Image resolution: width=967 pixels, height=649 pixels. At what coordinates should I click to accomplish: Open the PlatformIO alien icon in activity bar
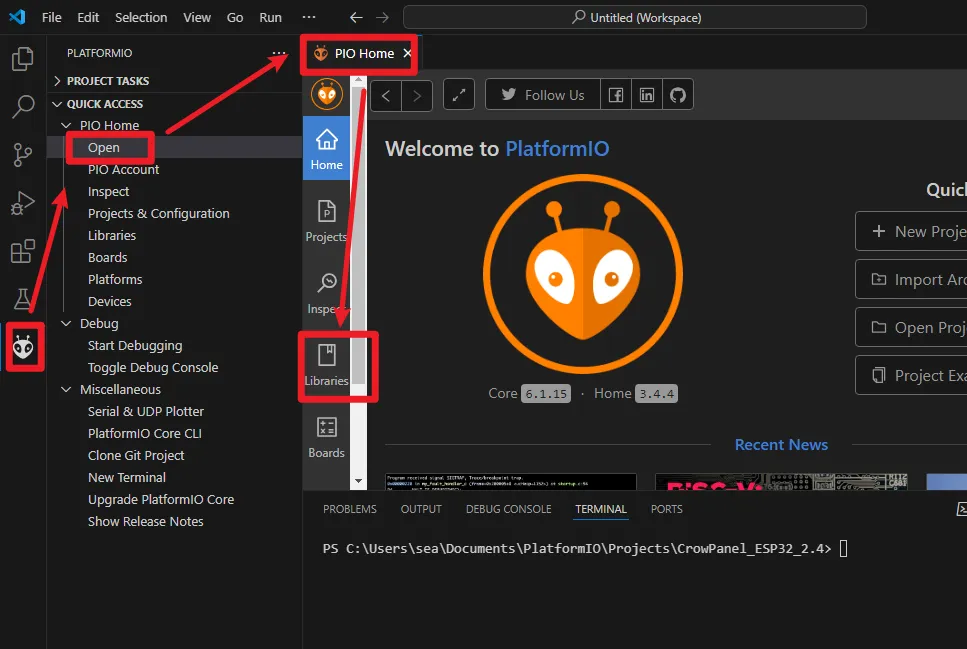tap(23, 347)
